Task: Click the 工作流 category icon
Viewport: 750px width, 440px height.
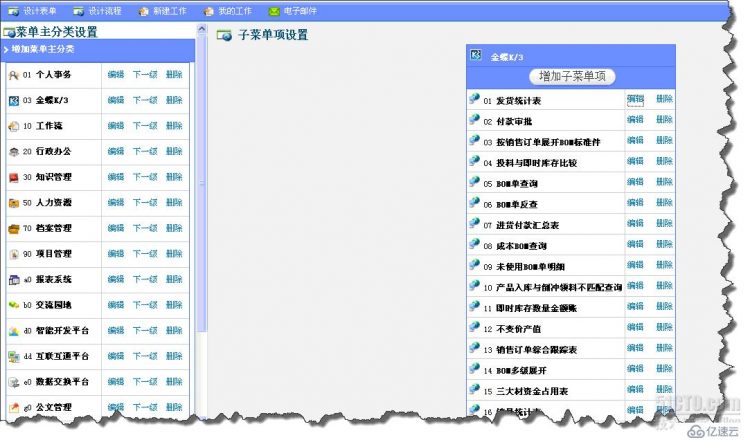Action: (x=14, y=126)
